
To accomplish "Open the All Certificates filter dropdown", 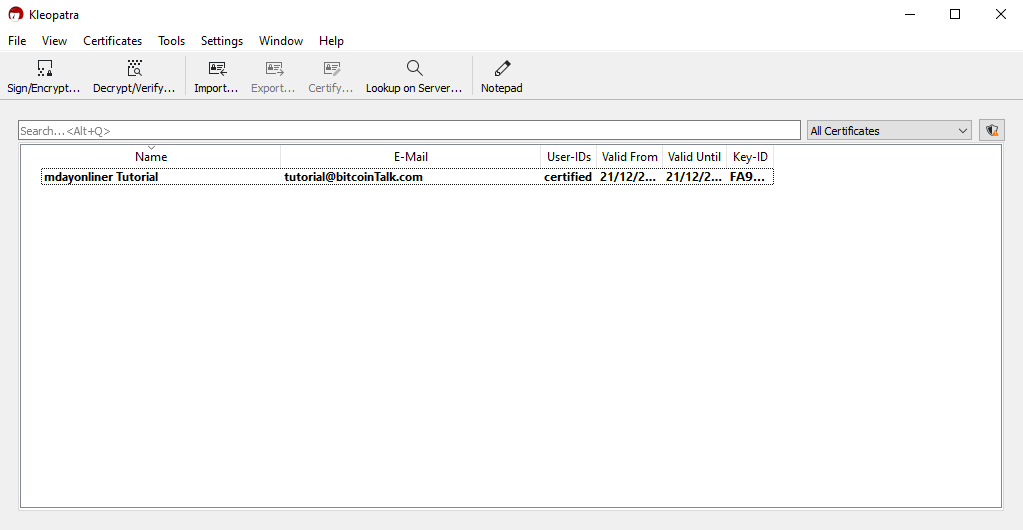I will click(x=889, y=131).
